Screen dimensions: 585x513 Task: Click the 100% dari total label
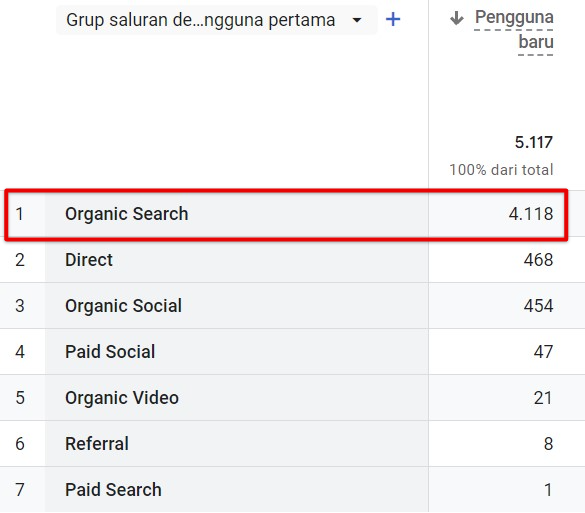click(x=501, y=170)
